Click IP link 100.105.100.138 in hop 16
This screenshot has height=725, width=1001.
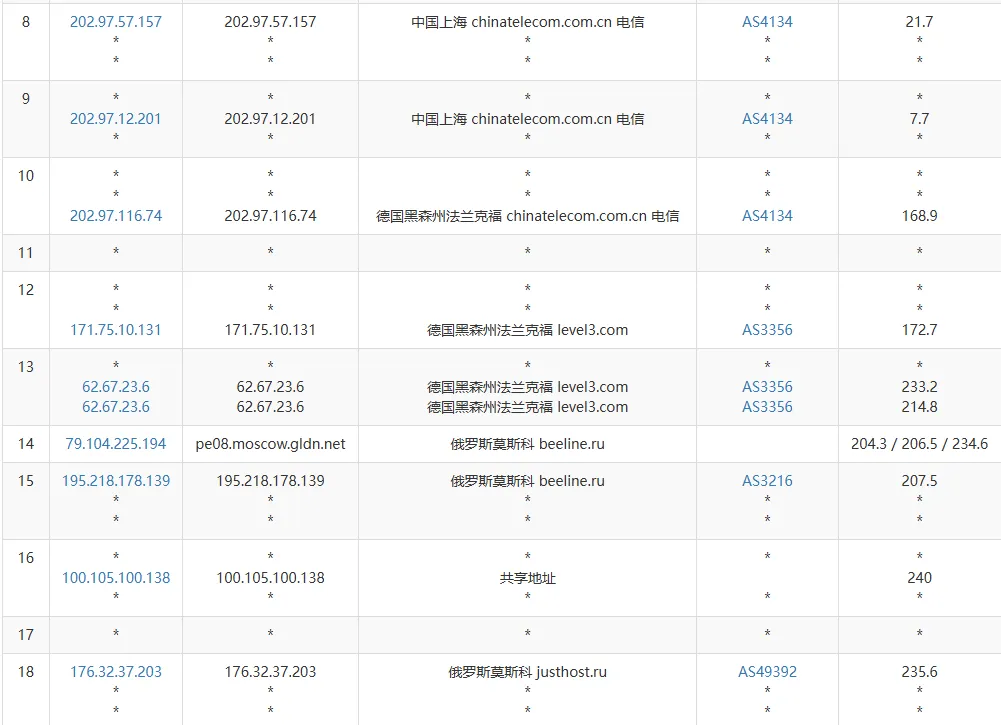point(116,578)
